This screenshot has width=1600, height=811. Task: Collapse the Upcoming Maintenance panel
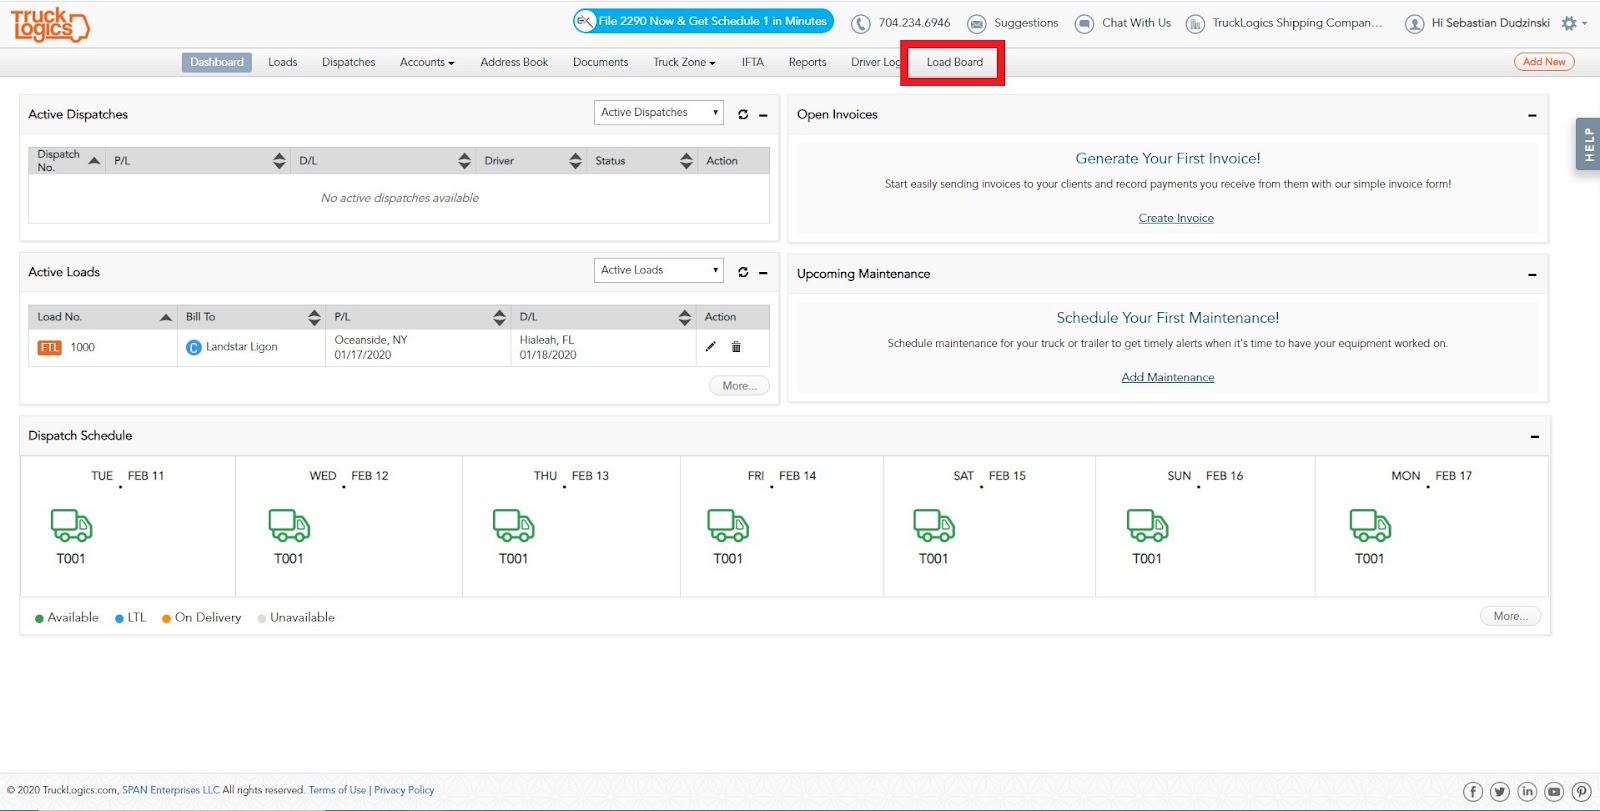click(x=1532, y=274)
